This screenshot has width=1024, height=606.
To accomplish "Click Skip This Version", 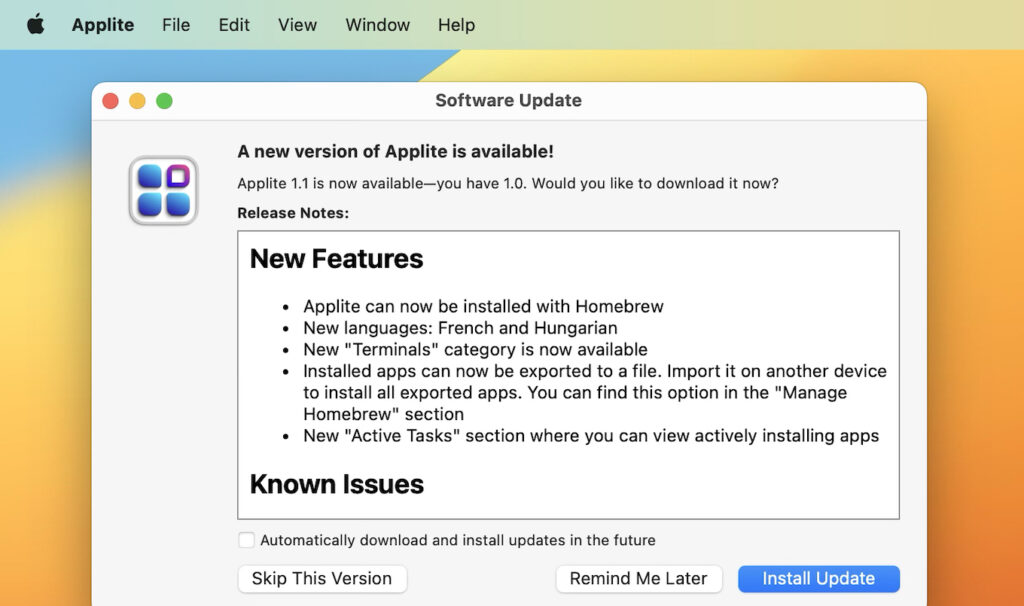I will (322, 579).
